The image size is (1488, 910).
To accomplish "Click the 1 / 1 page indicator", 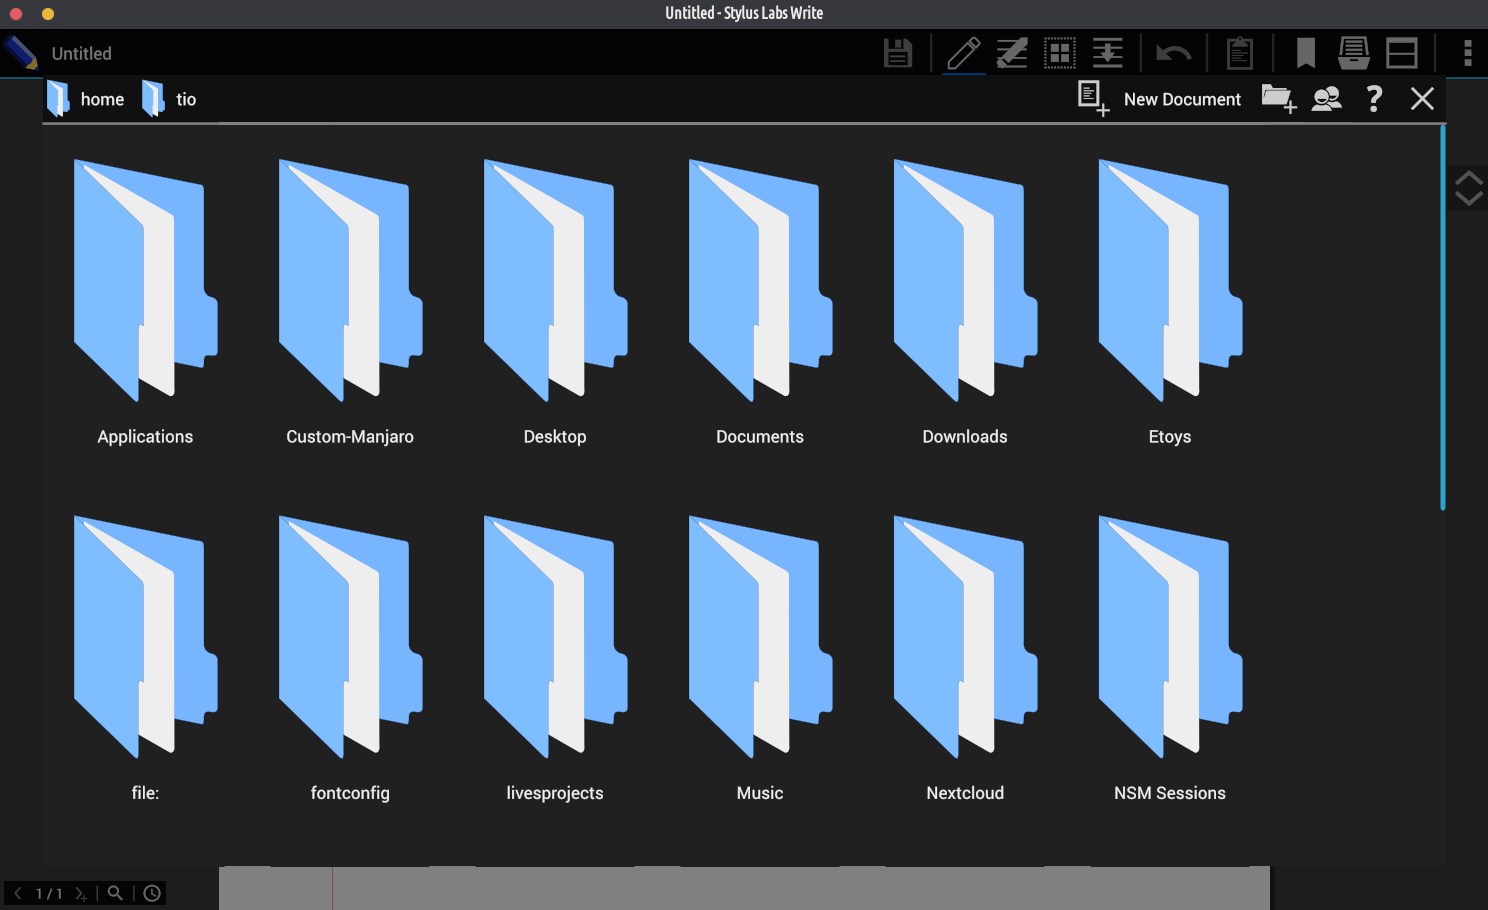I will (49, 893).
